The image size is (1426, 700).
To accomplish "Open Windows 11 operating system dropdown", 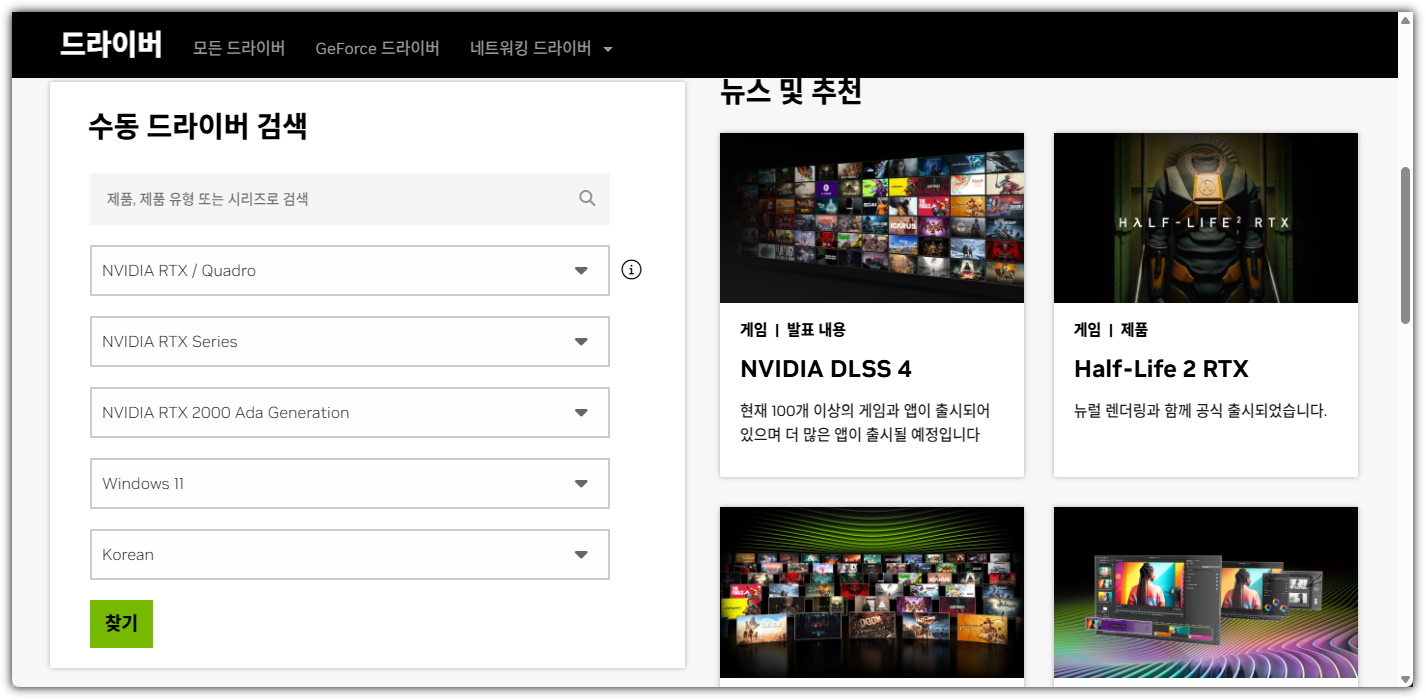I will tap(350, 483).
